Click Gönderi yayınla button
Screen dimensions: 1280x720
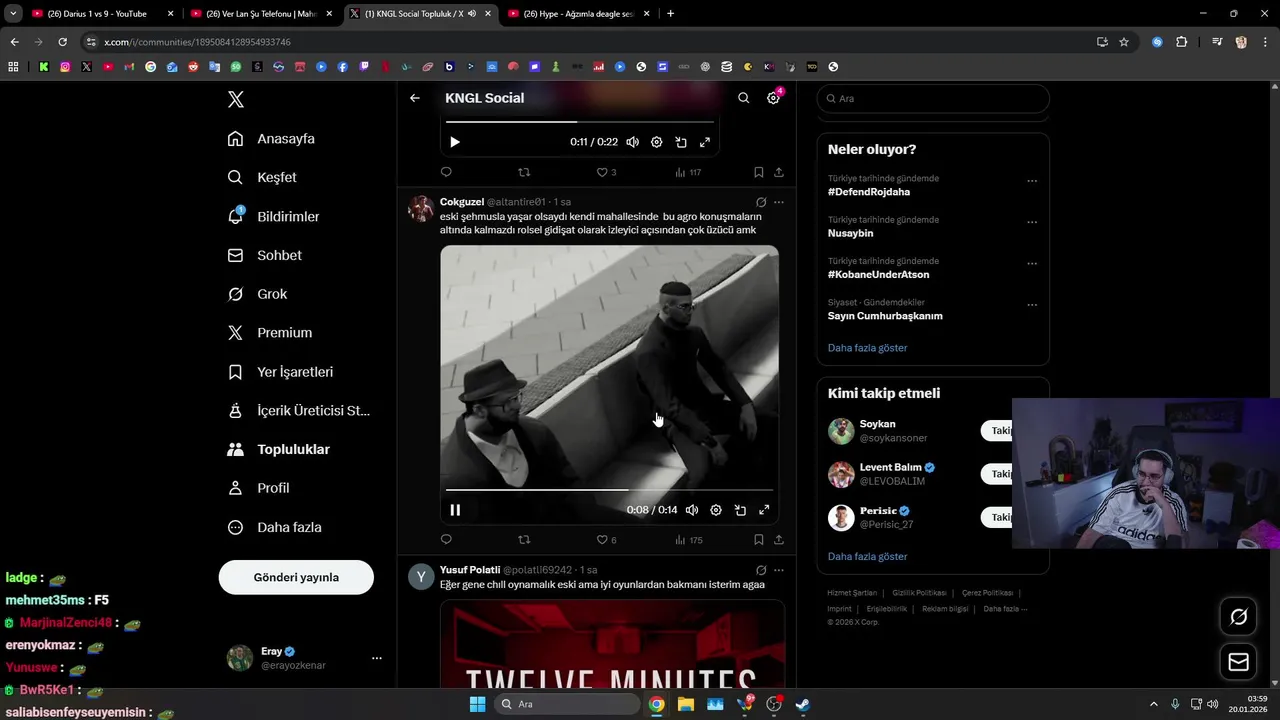tap(296, 577)
